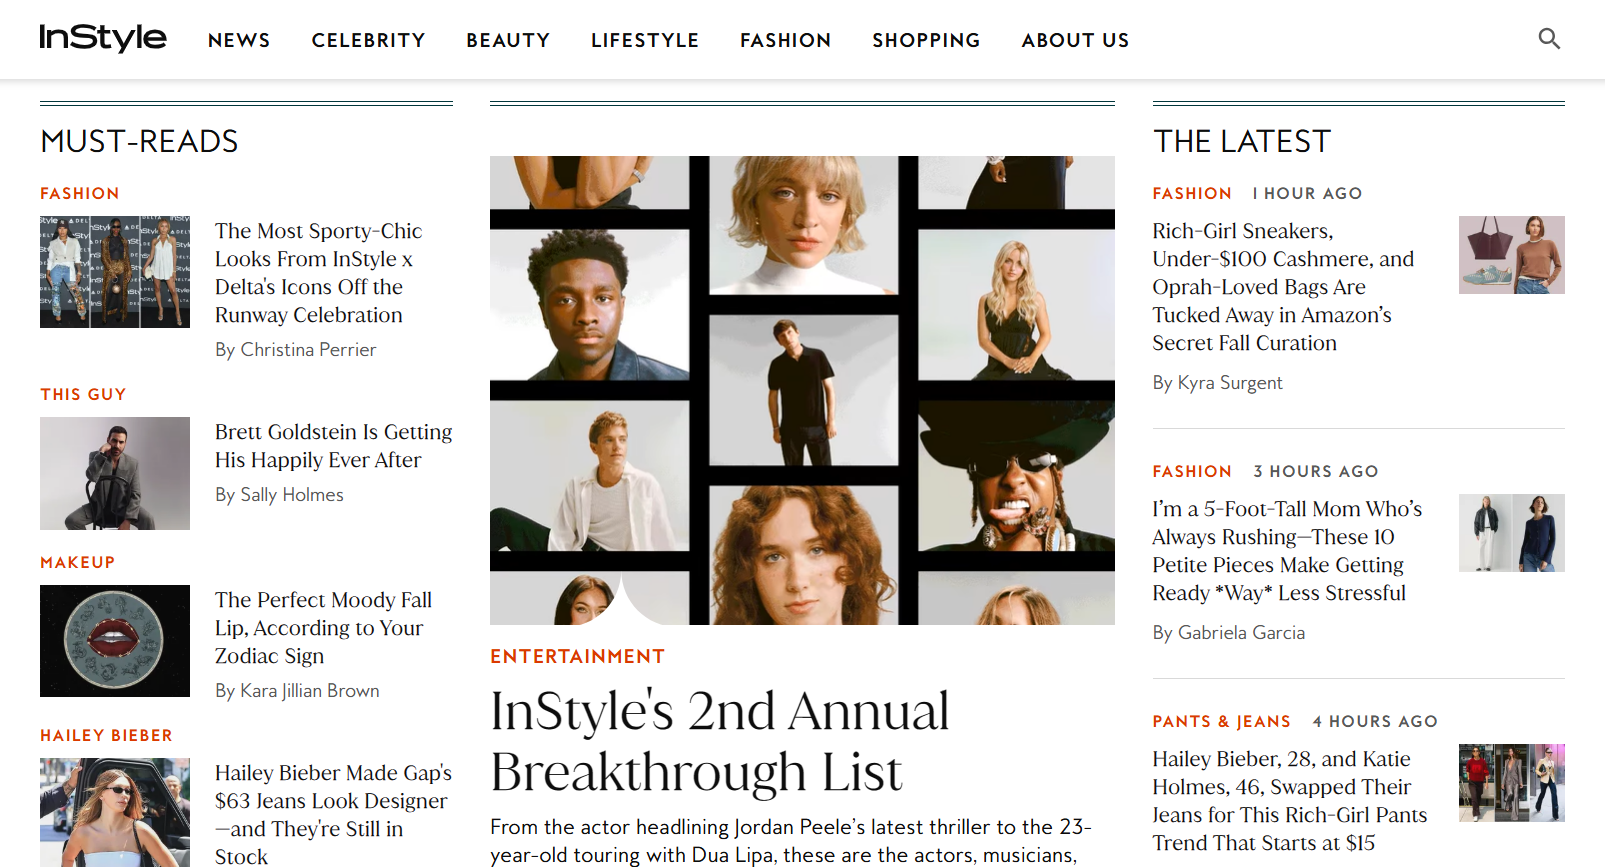1605x867 pixels.
Task: Open Brett Goldstein seated portrait thumbnail
Action: 115,473
